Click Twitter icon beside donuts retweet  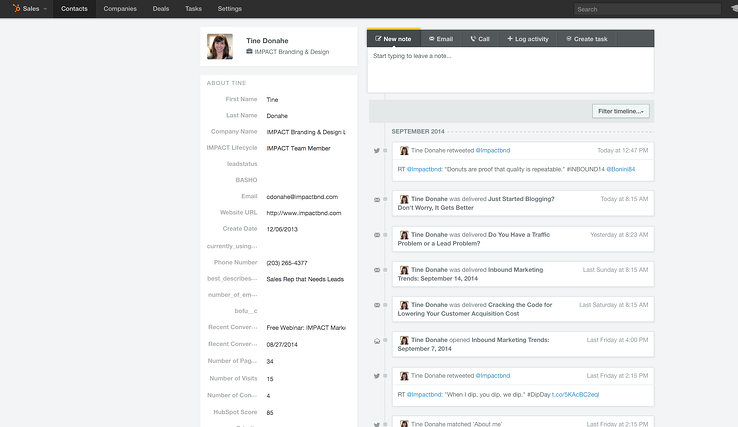click(377, 151)
